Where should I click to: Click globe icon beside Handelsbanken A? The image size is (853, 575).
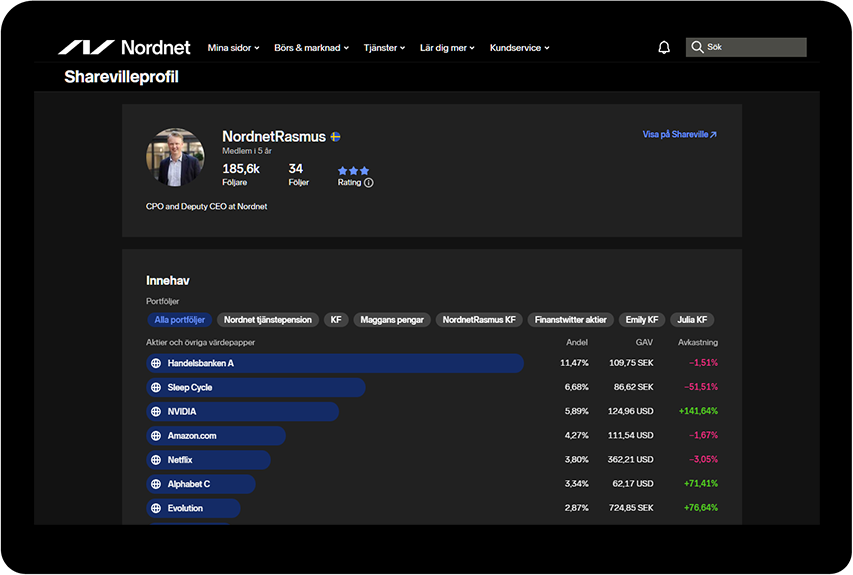[156, 363]
